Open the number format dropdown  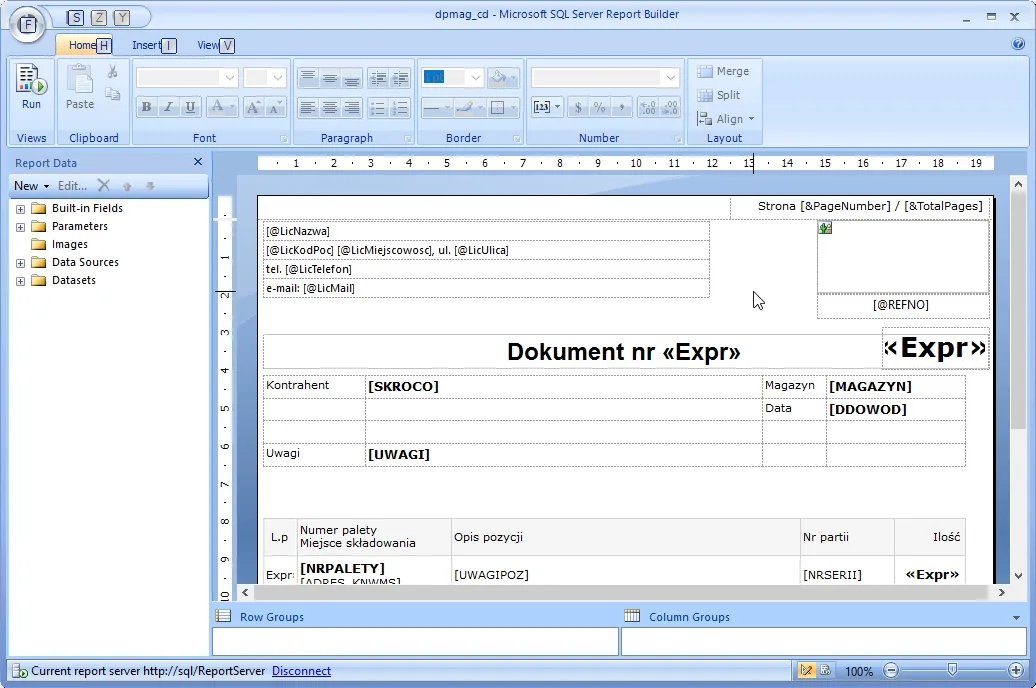671,78
